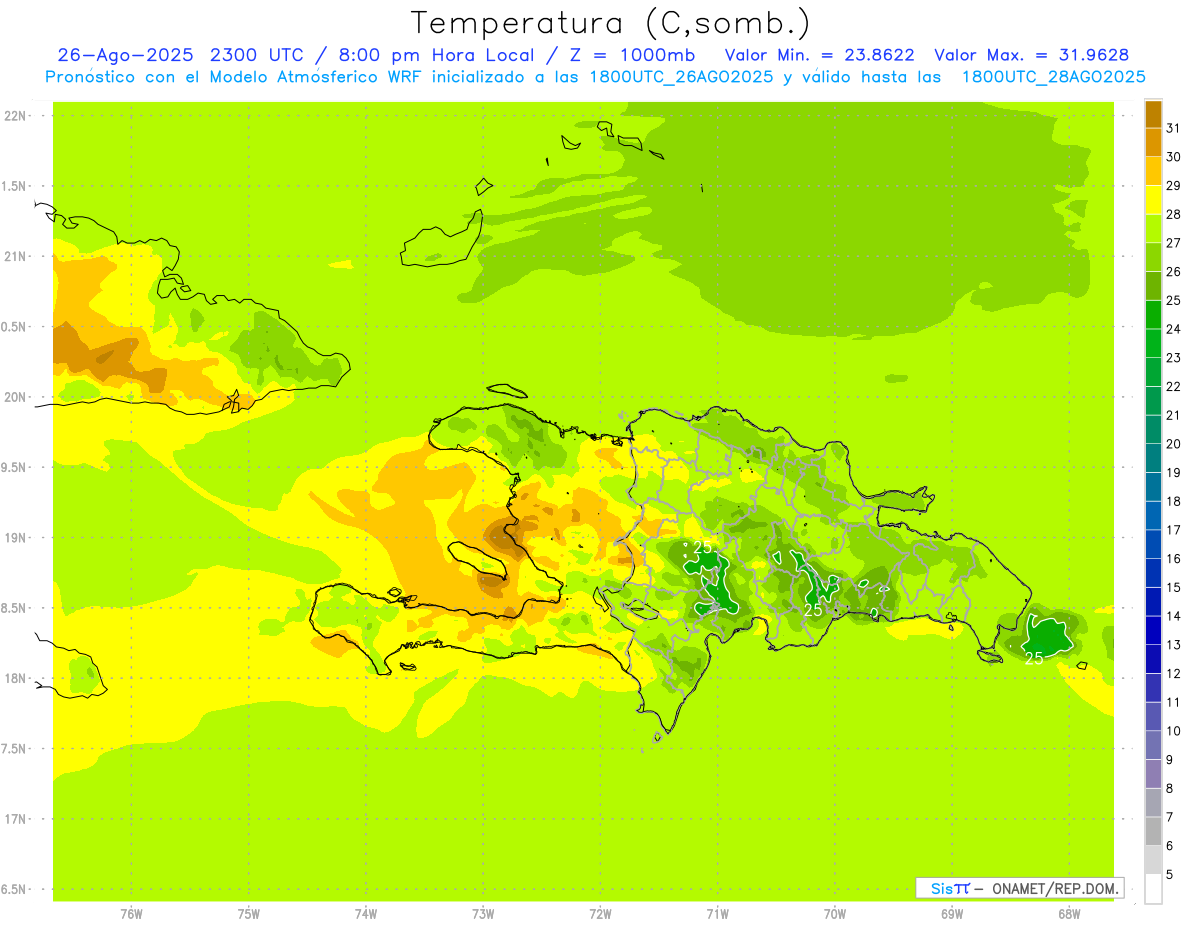Image resolution: width=1200 pixels, height=927 pixels.
Task: Click the green legend swatch between 24 and 25
Action: (1153, 315)
